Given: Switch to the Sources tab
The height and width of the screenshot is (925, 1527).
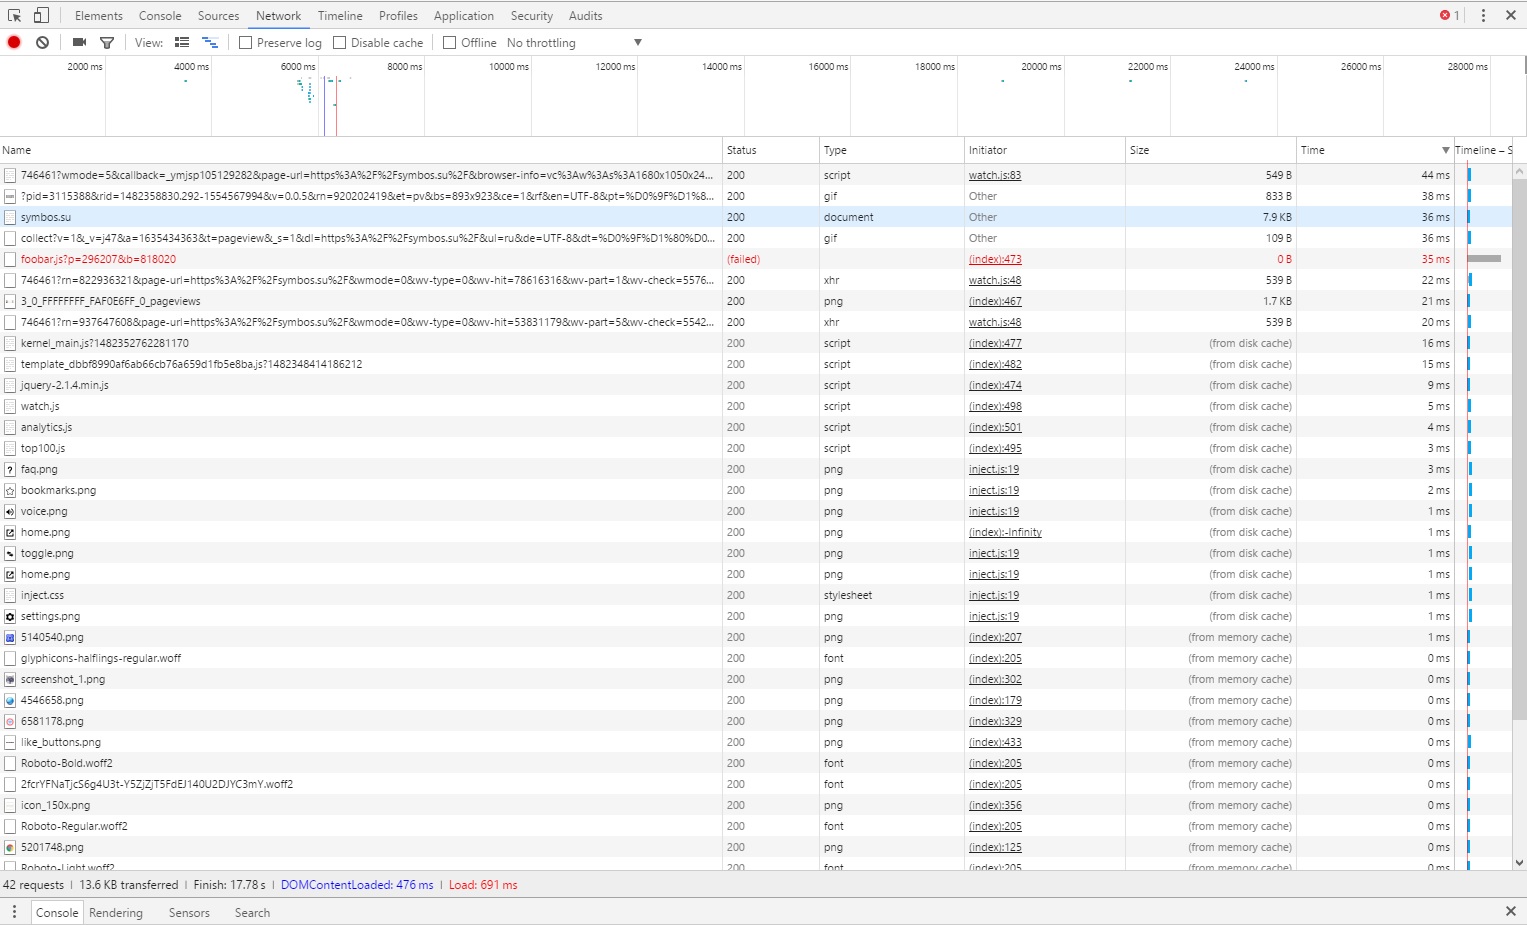Looking at the screenshot, I should pos(218,16).
